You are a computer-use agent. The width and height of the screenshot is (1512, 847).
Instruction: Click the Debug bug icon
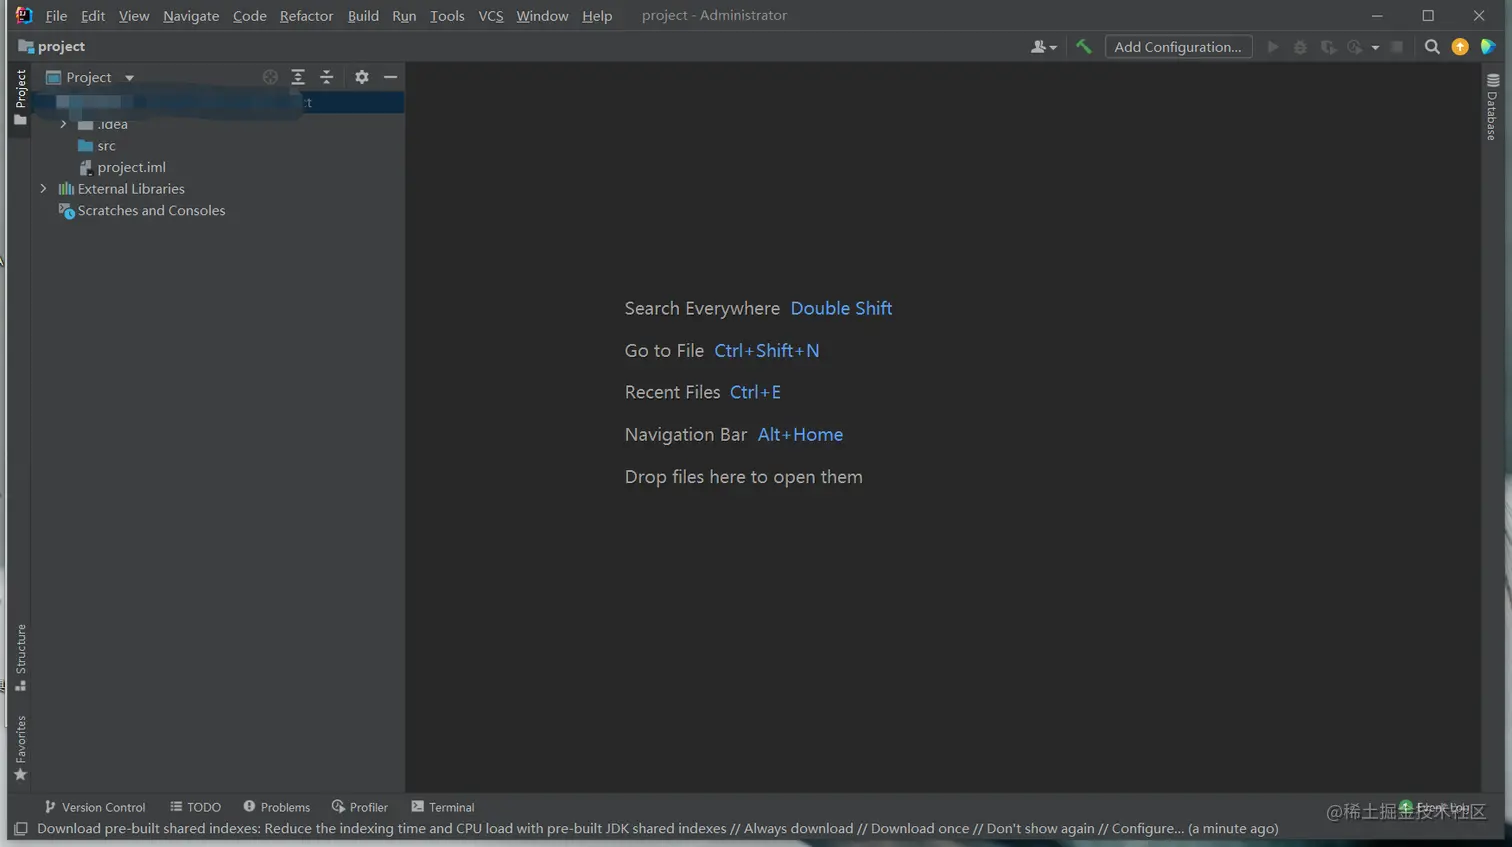pyautogui.click(x=1300, y=47)
